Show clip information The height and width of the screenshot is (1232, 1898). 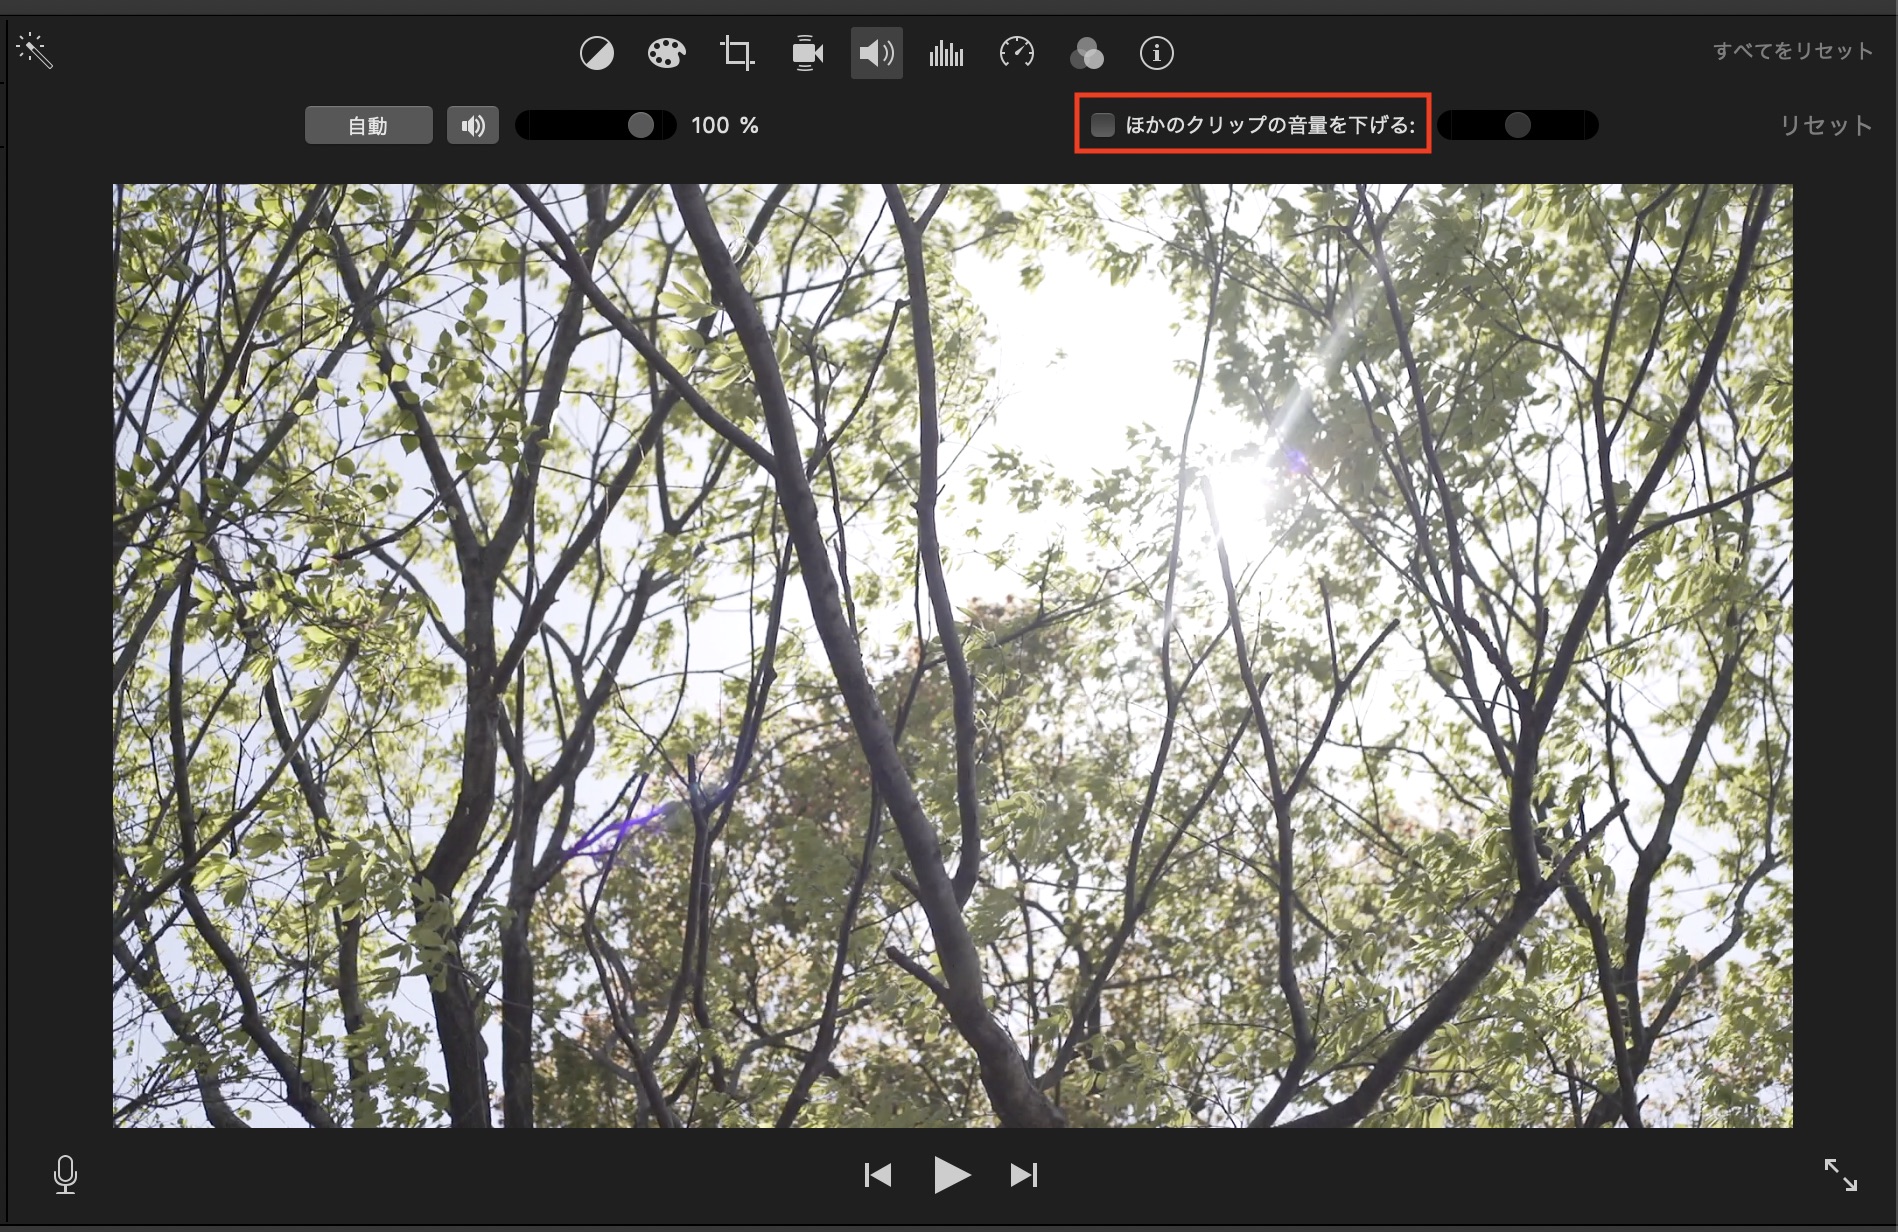point(1157,53)
